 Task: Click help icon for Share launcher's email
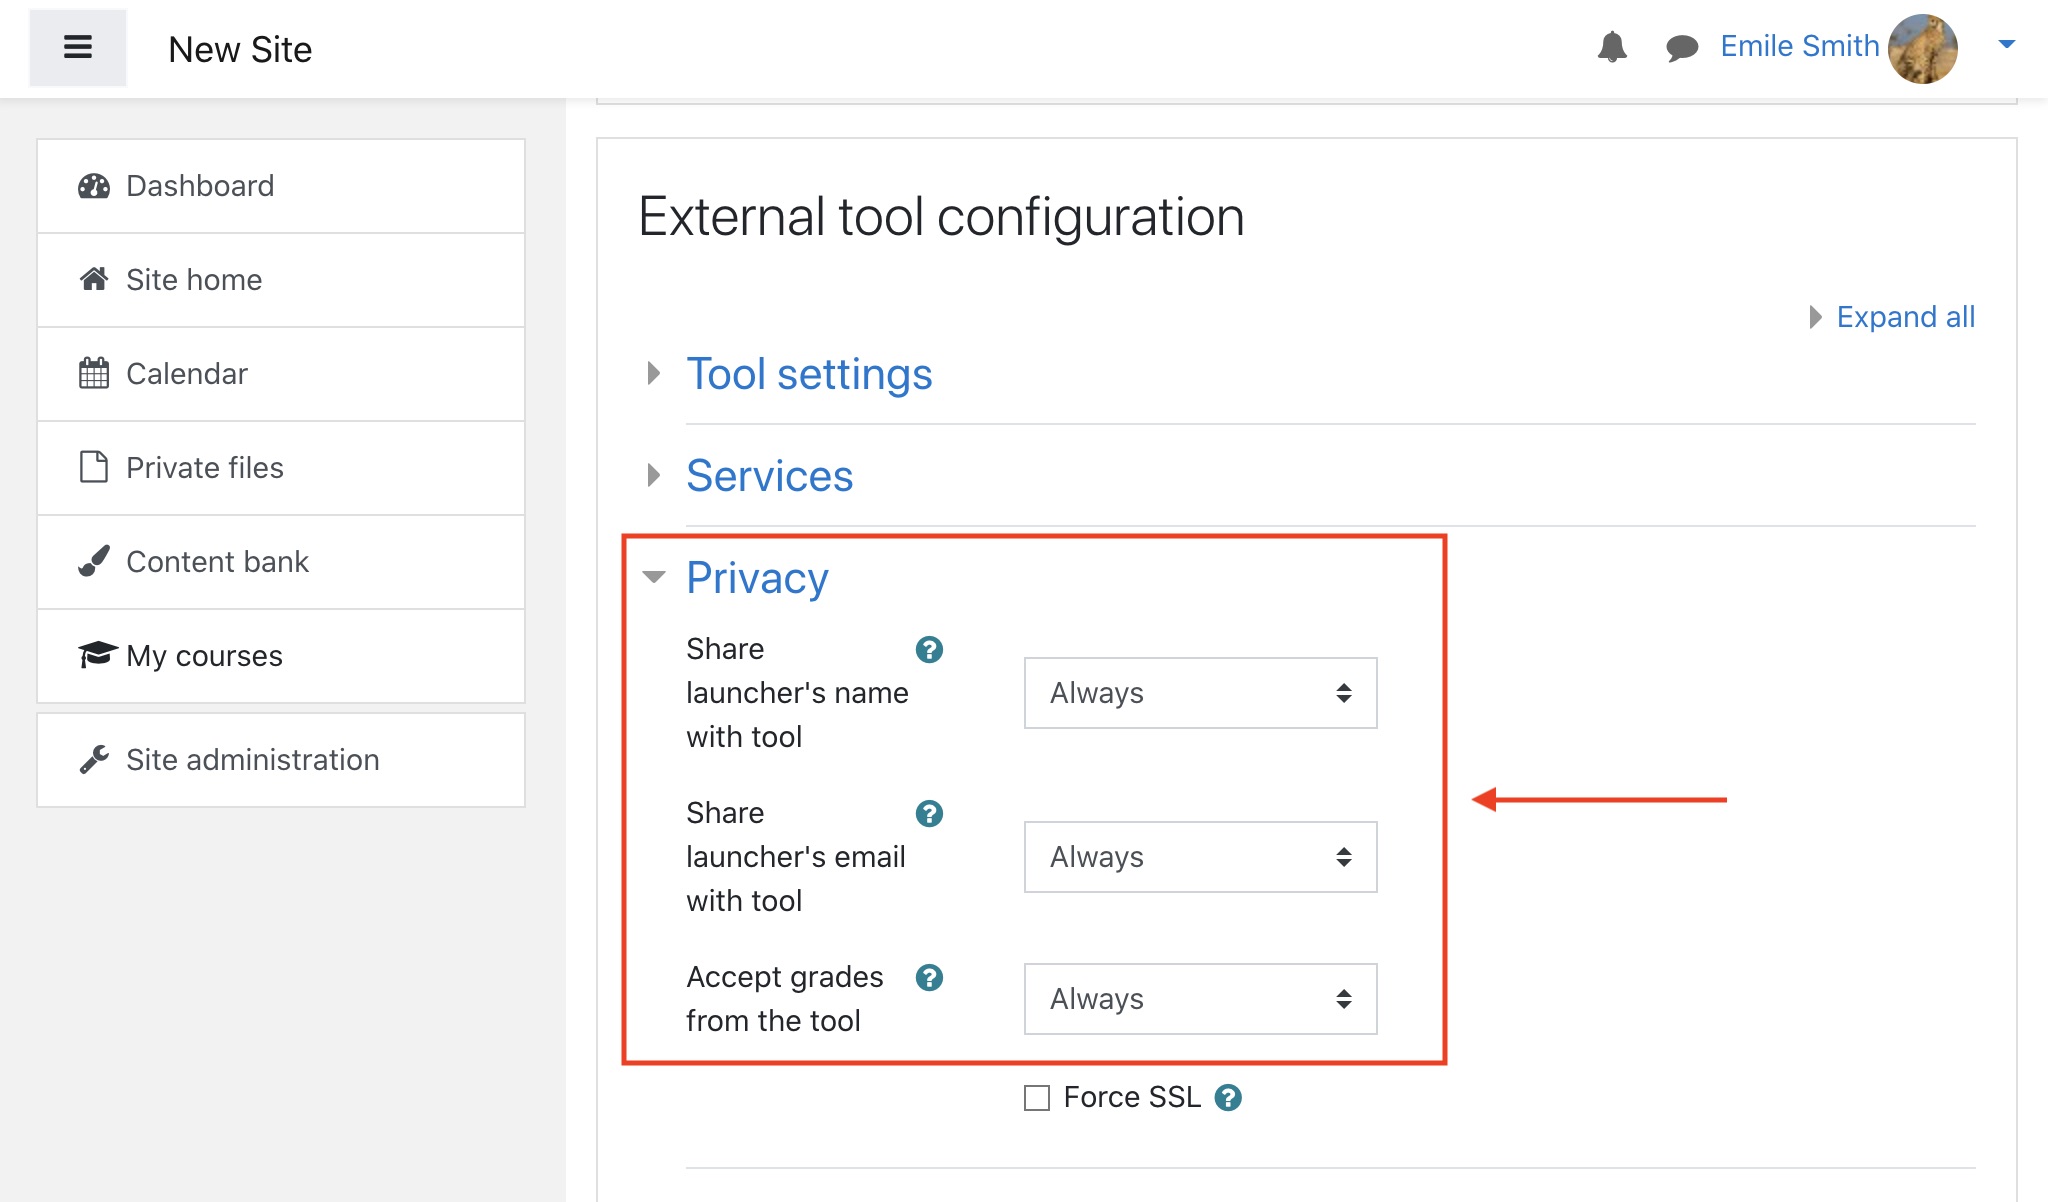929,814
